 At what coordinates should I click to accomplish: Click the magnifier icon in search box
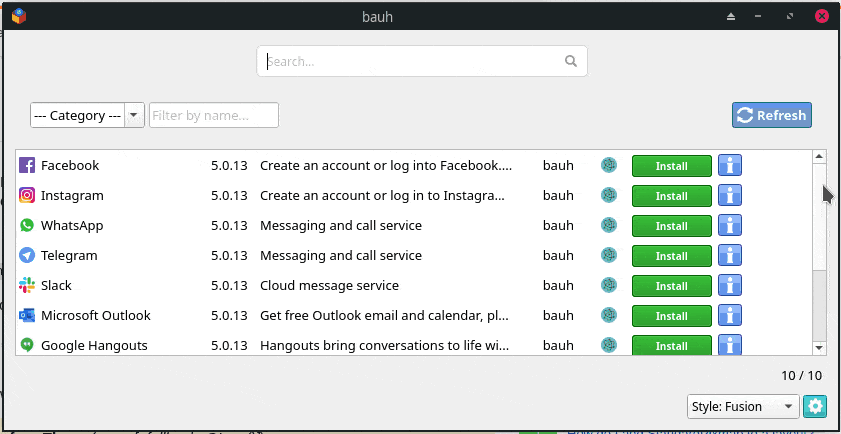tap(571, 61)
